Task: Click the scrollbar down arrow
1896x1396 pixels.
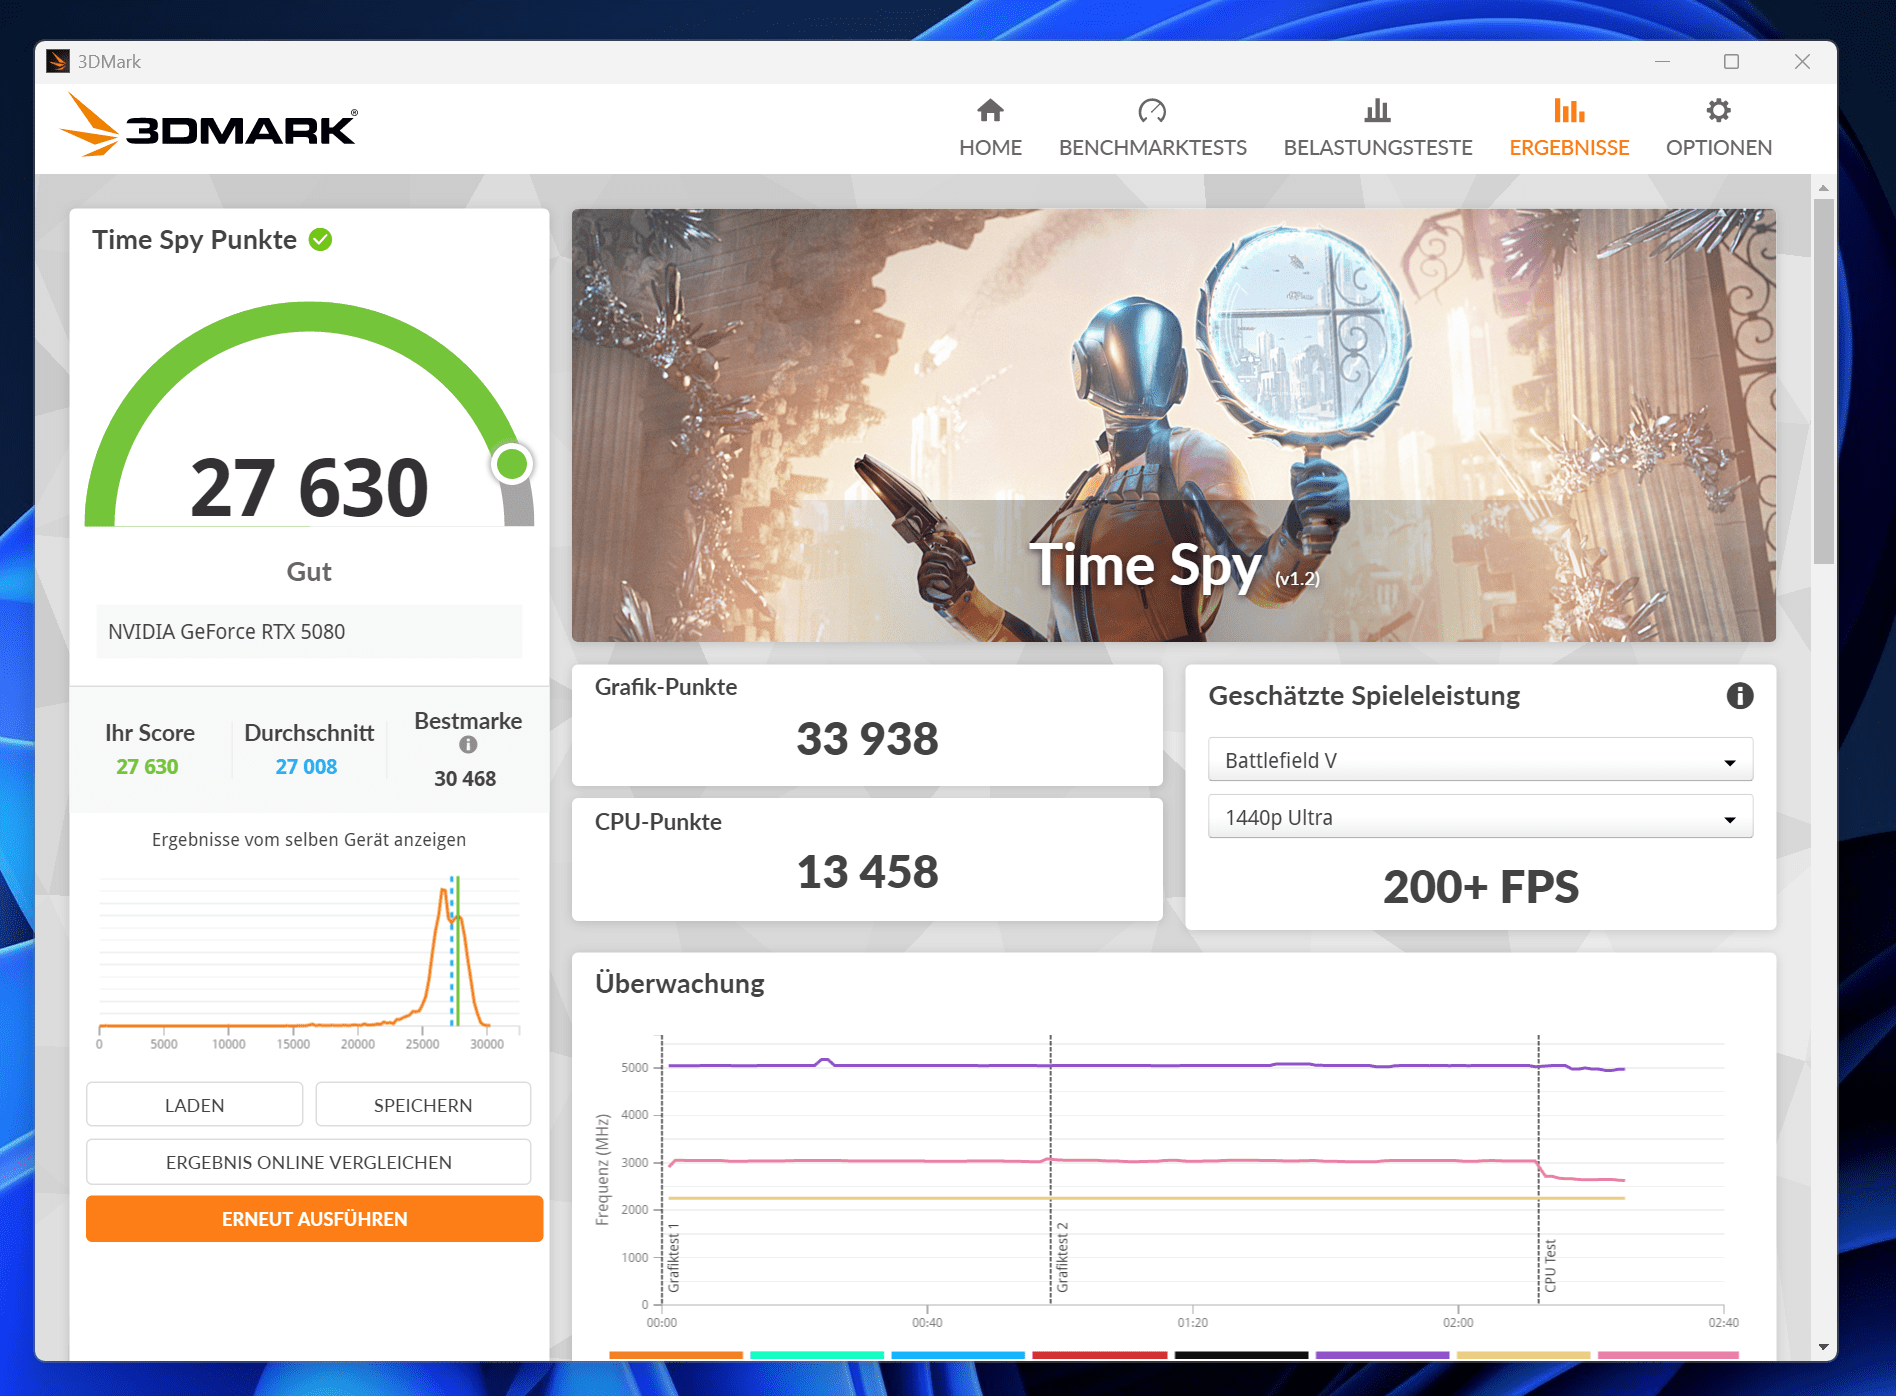Action: pos(1824,1348)
